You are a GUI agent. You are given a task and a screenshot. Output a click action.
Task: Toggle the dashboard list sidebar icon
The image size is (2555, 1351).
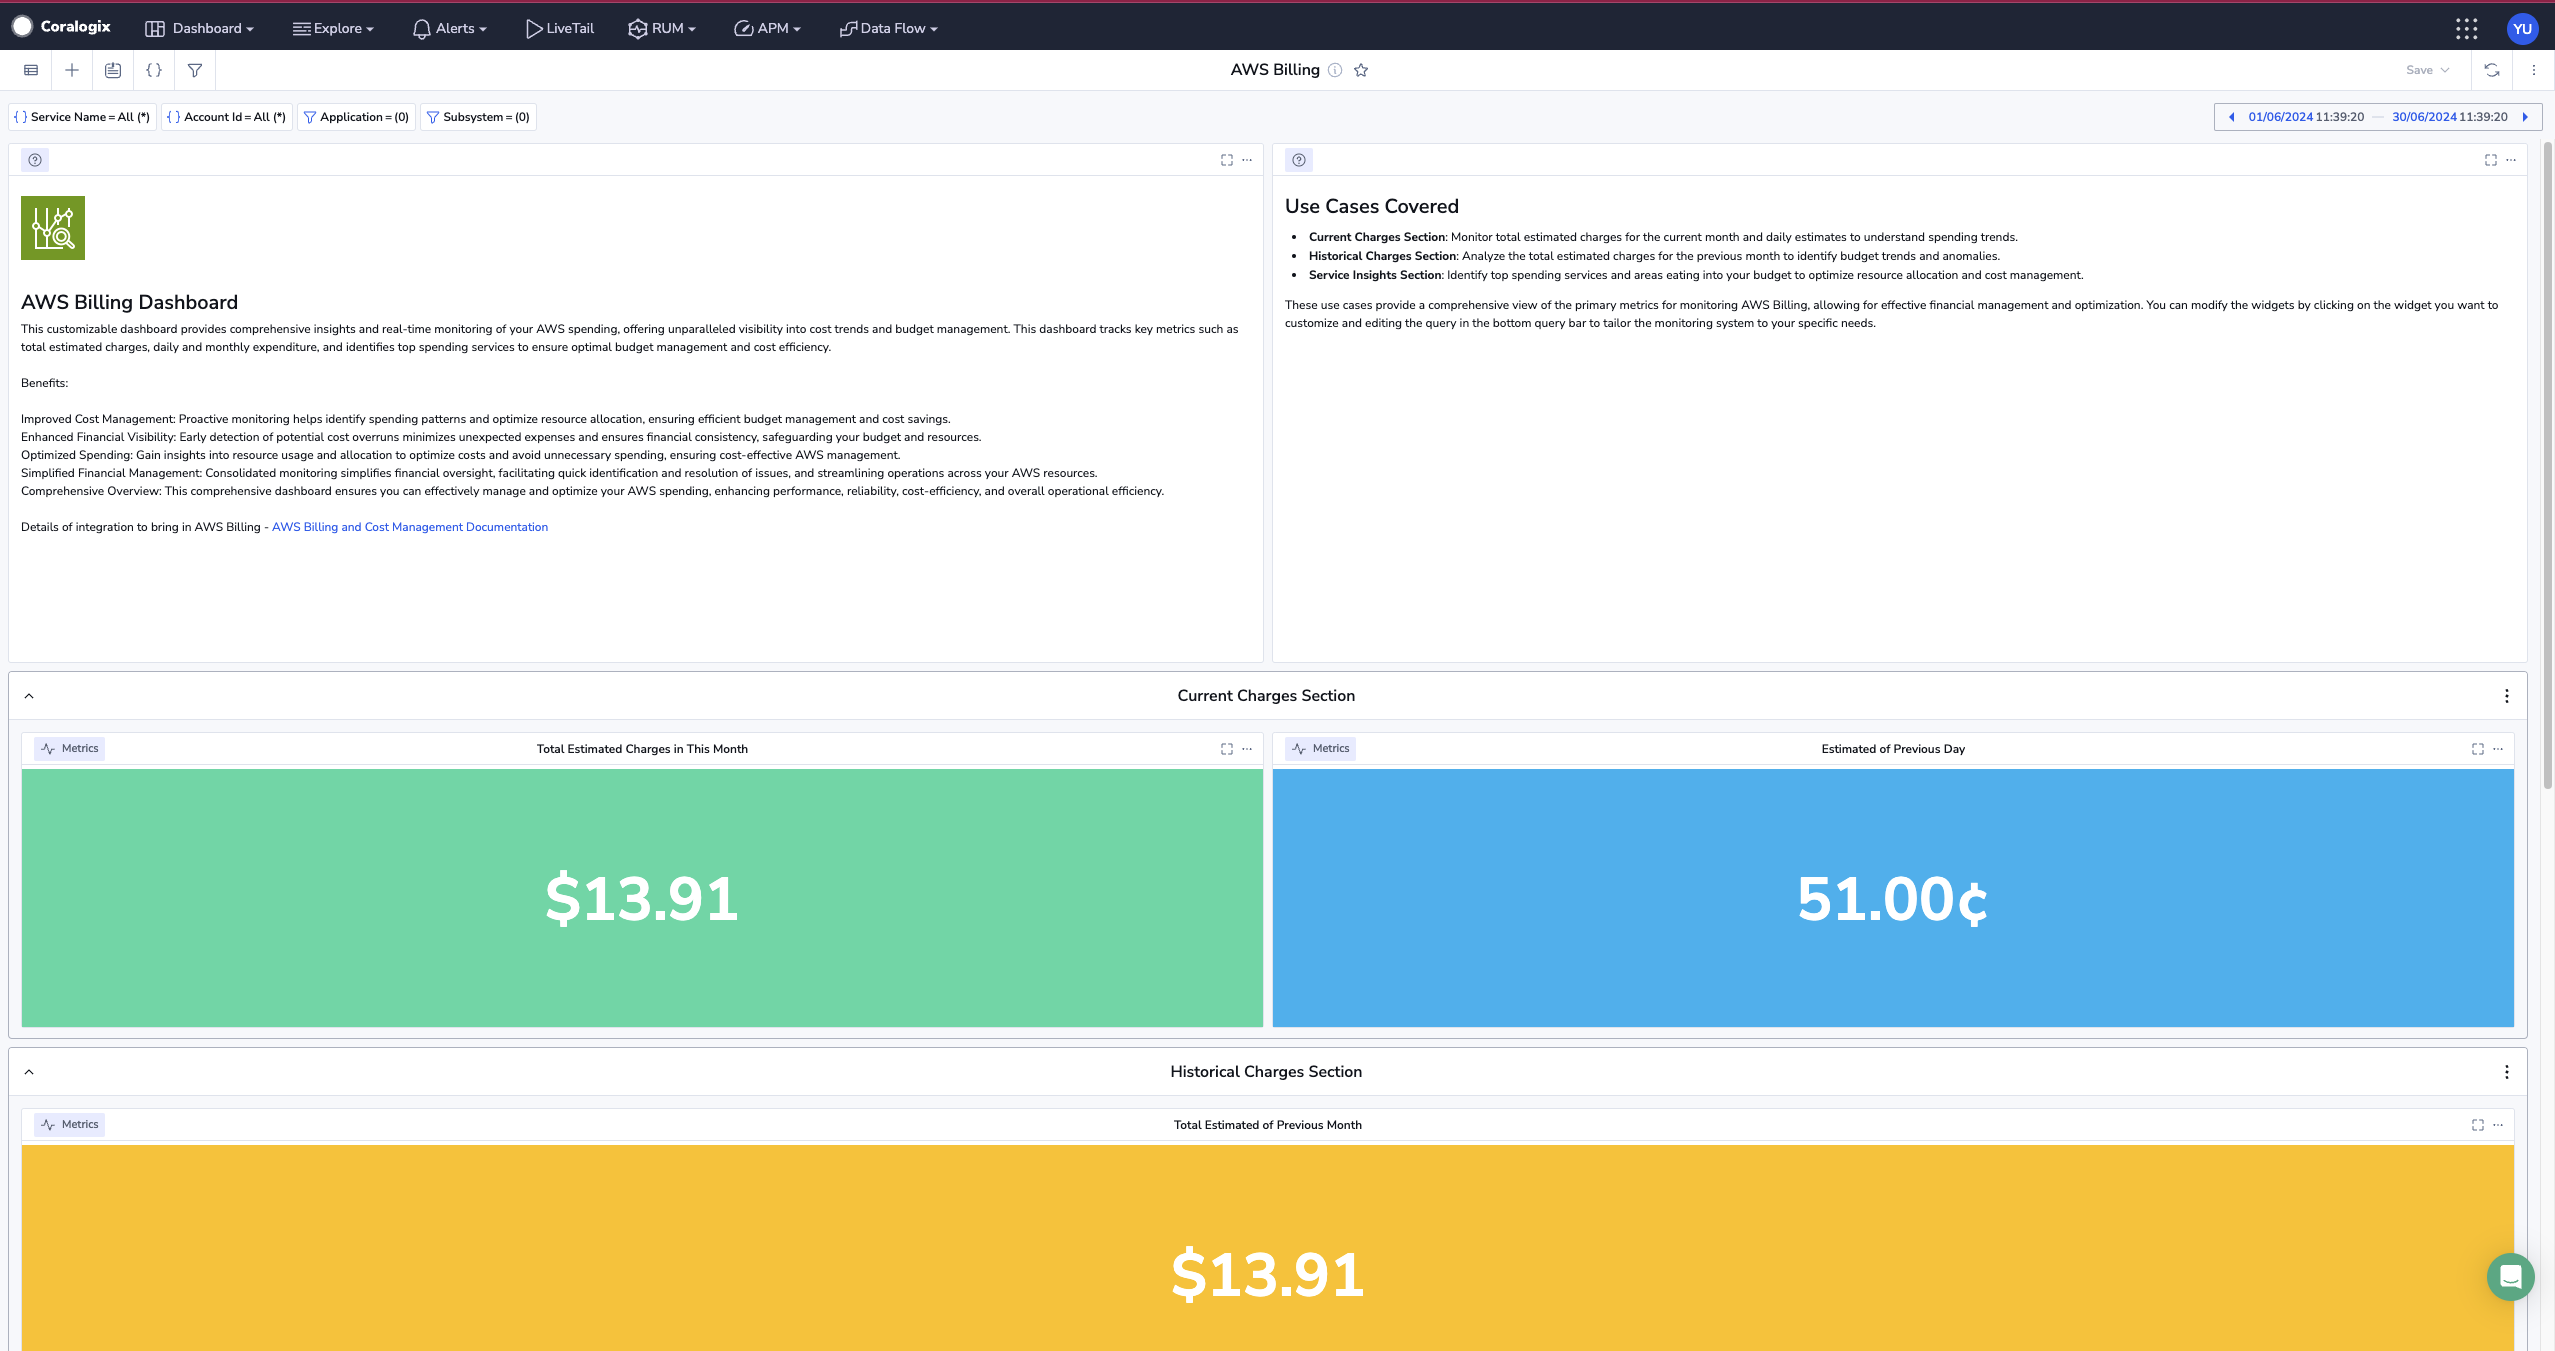(x=31, y=70)
